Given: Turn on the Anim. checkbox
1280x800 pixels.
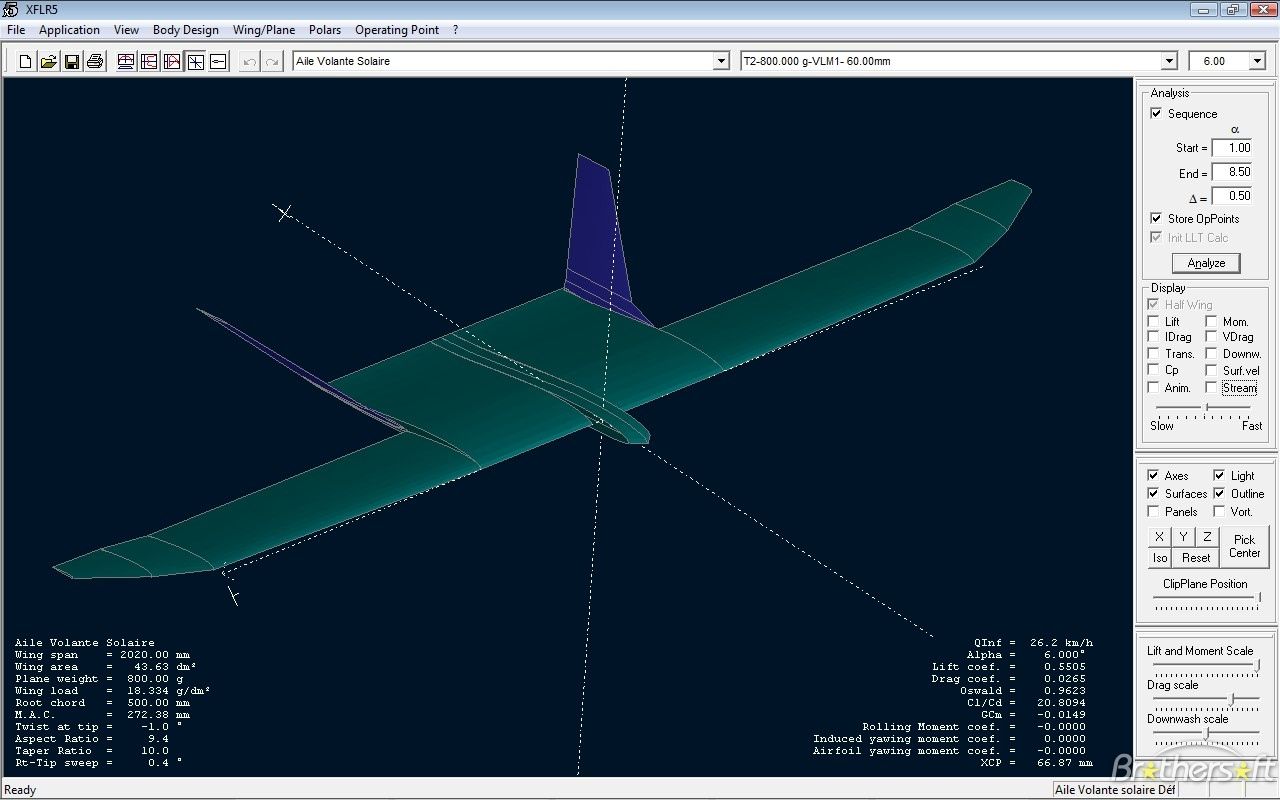Looking at the screenshot, I should (x=1154, y=388).
